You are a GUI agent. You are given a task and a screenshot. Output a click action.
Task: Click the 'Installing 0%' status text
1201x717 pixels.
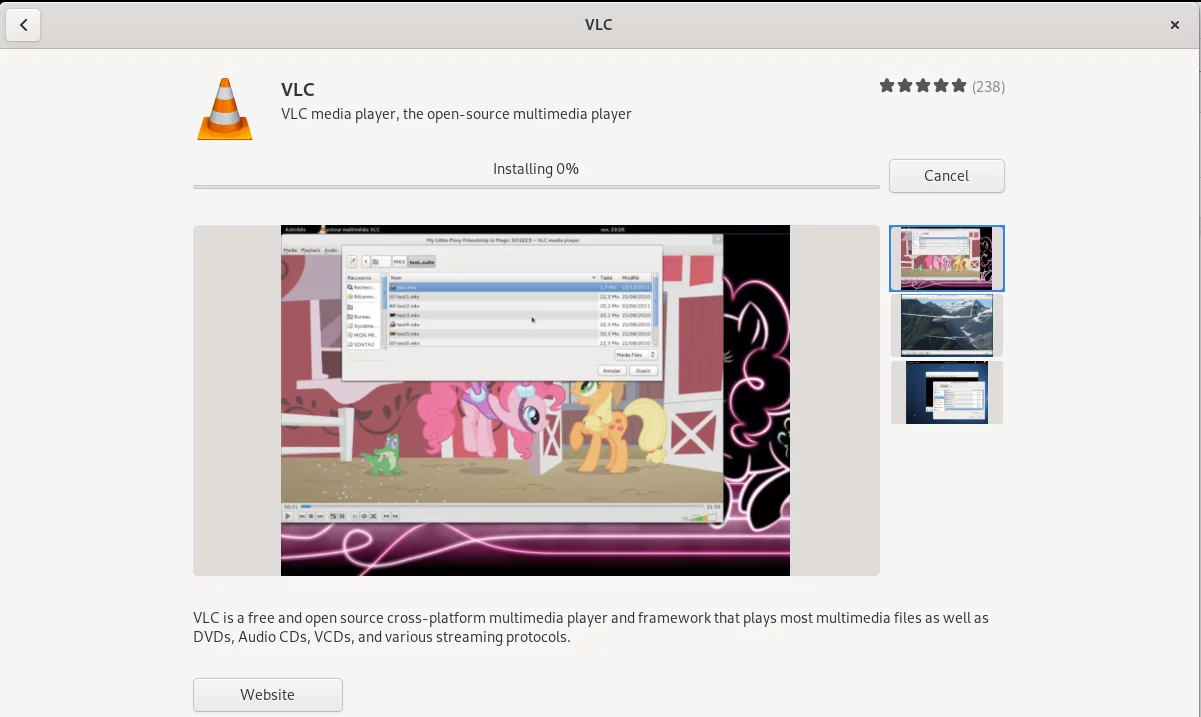536,169
